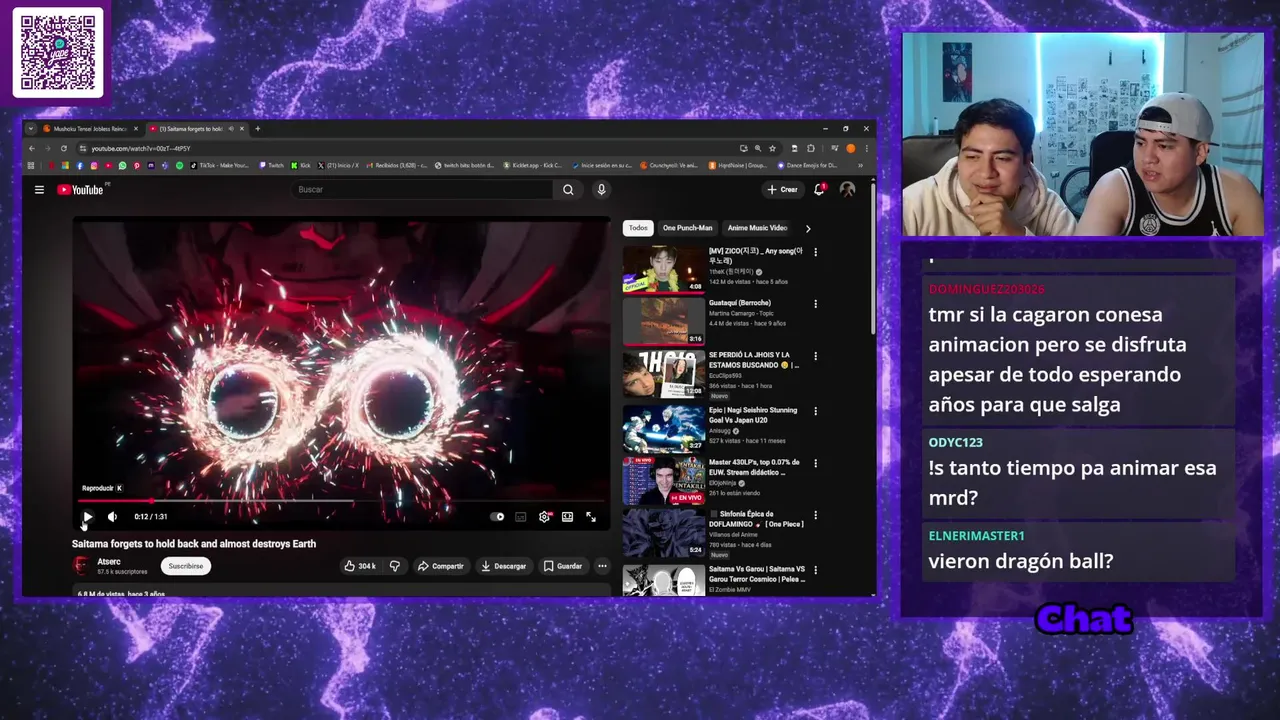
Task: Select the One Punch-Man filter chip
Action: coord(687,228)
